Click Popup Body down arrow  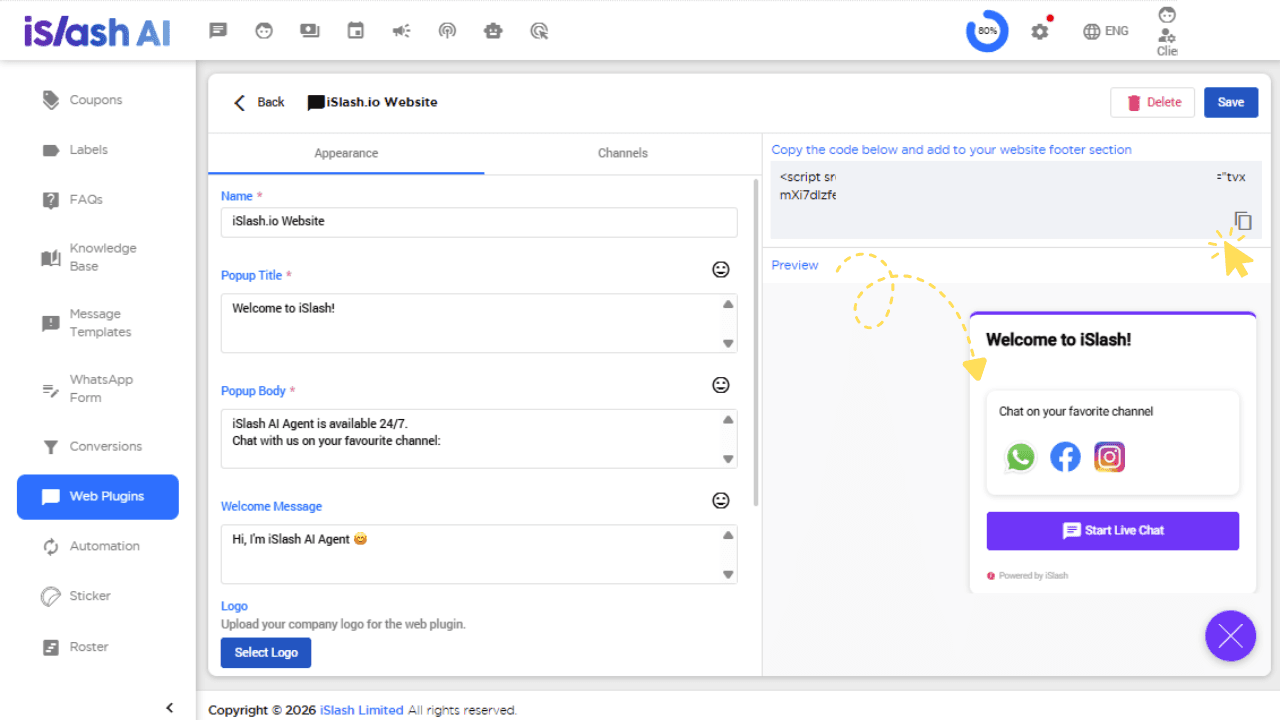tap(728, 460)
